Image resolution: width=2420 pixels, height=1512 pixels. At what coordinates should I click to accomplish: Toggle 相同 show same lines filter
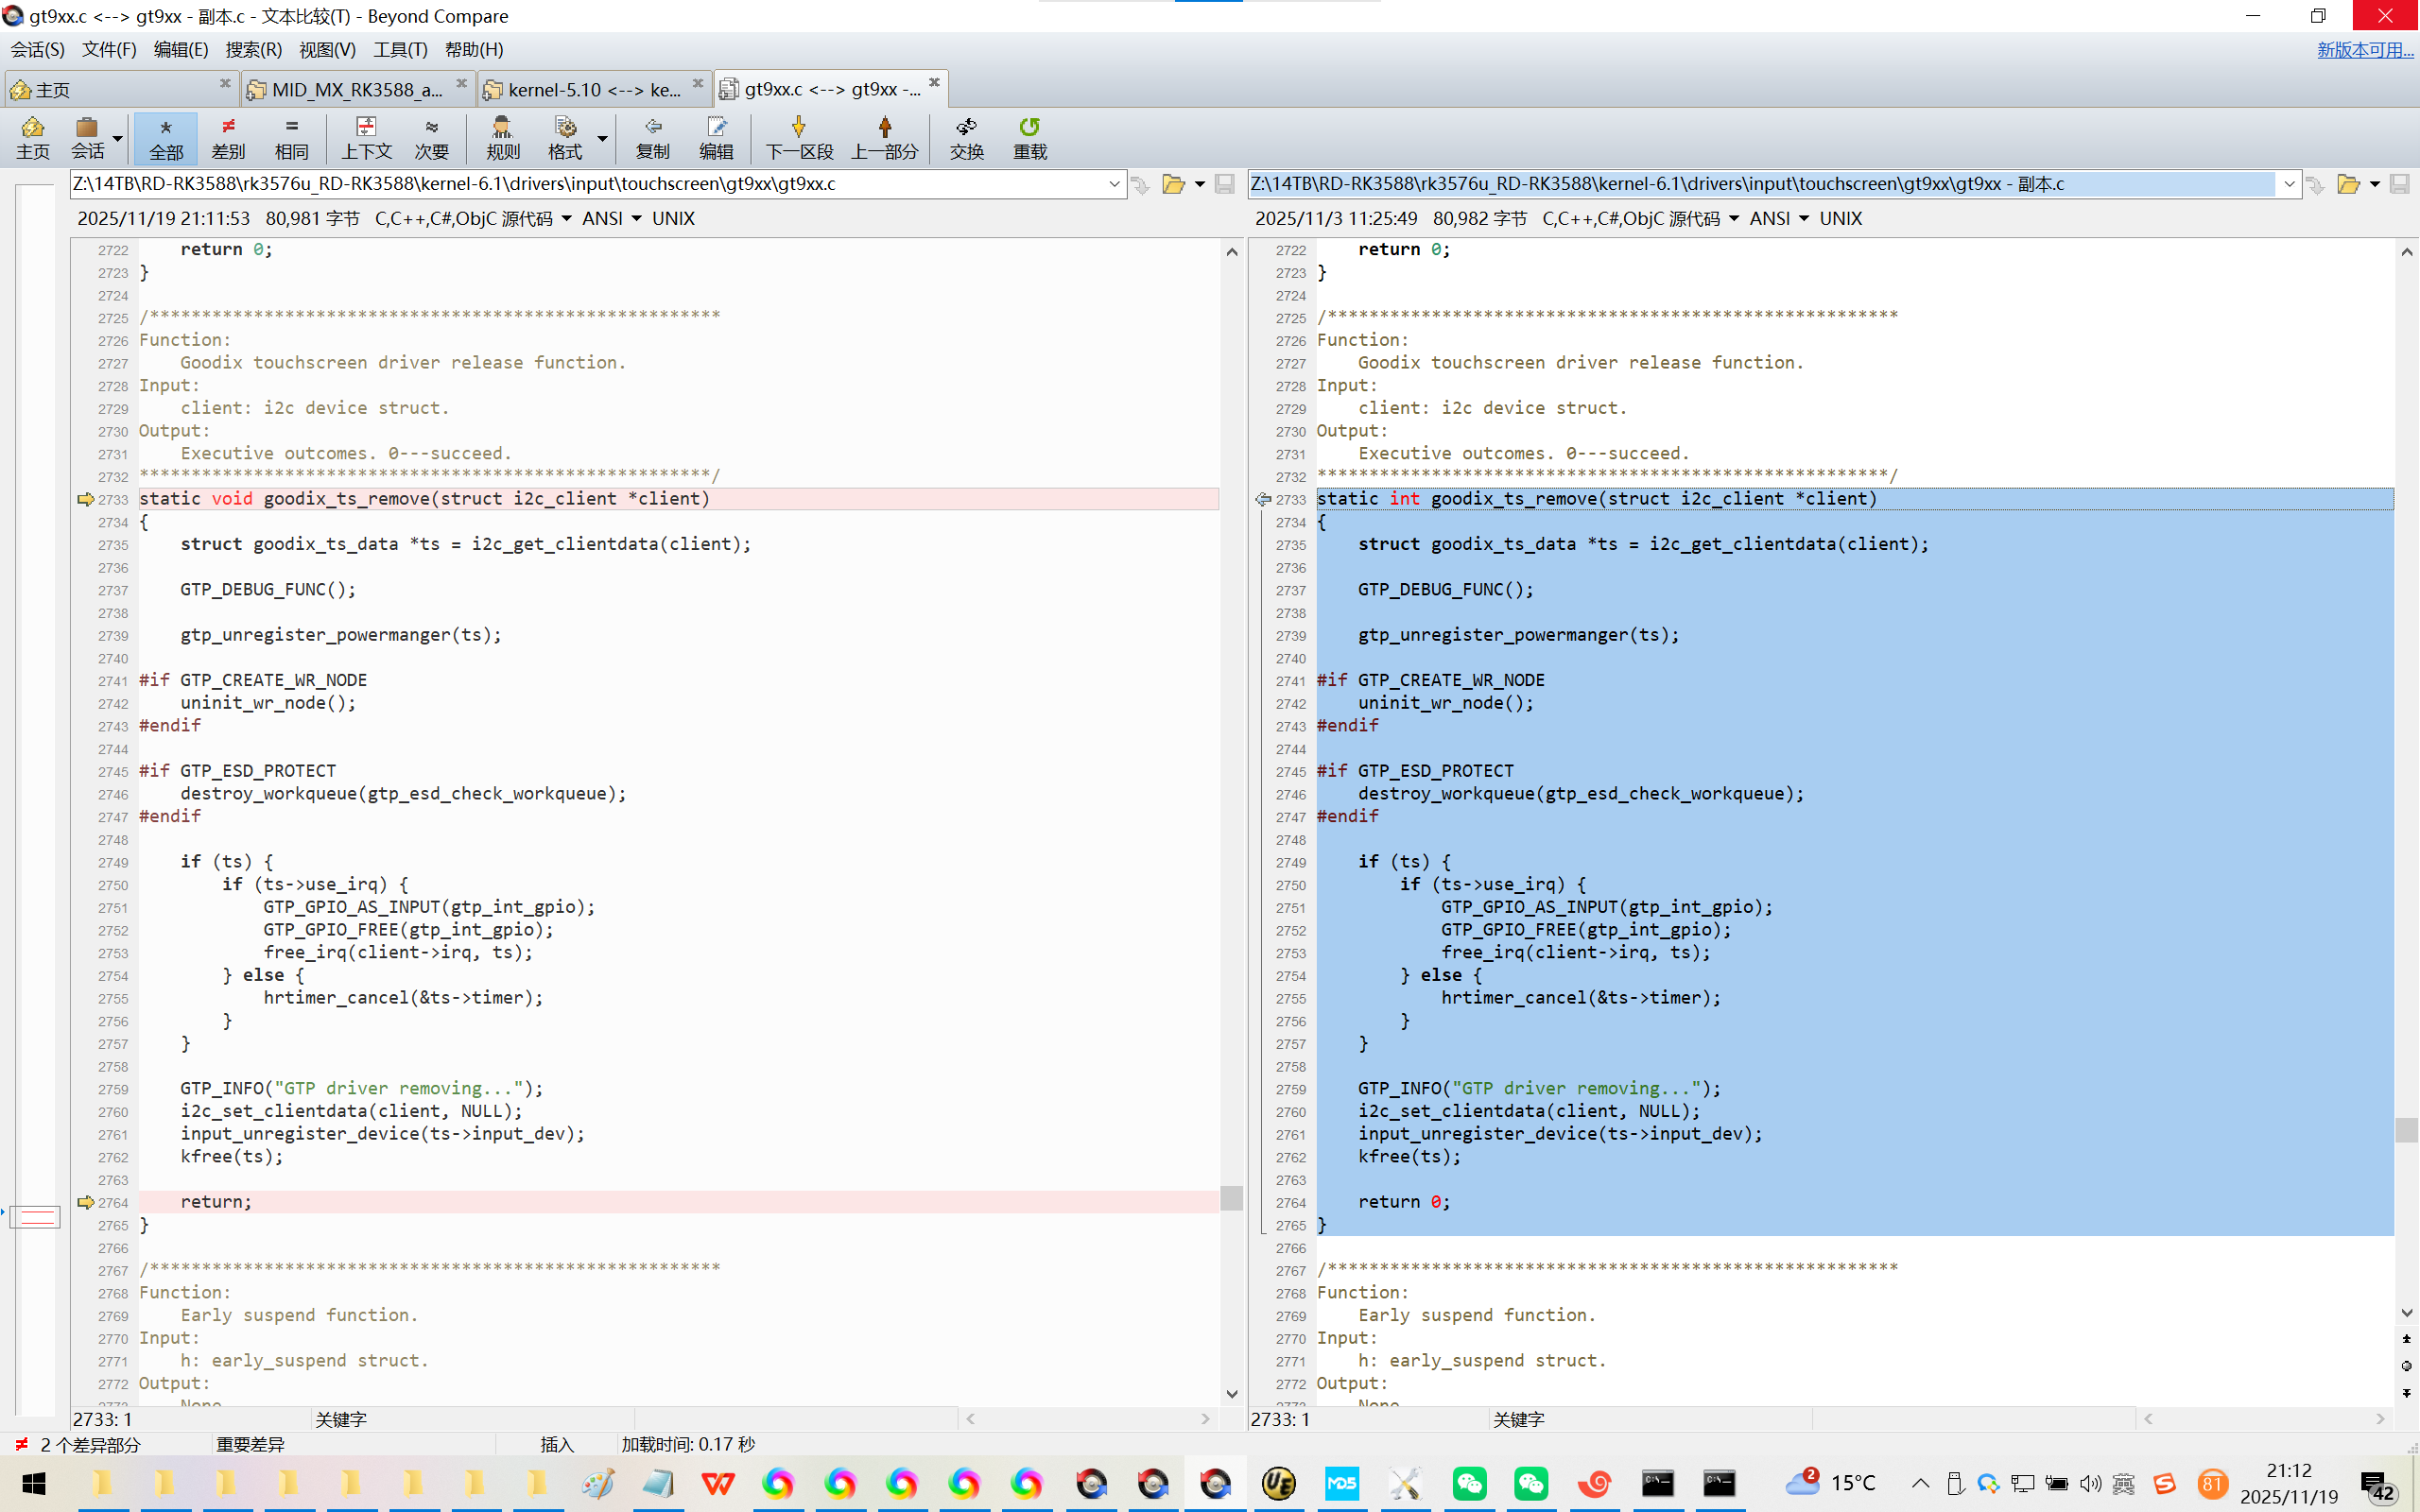pos(291,137)
